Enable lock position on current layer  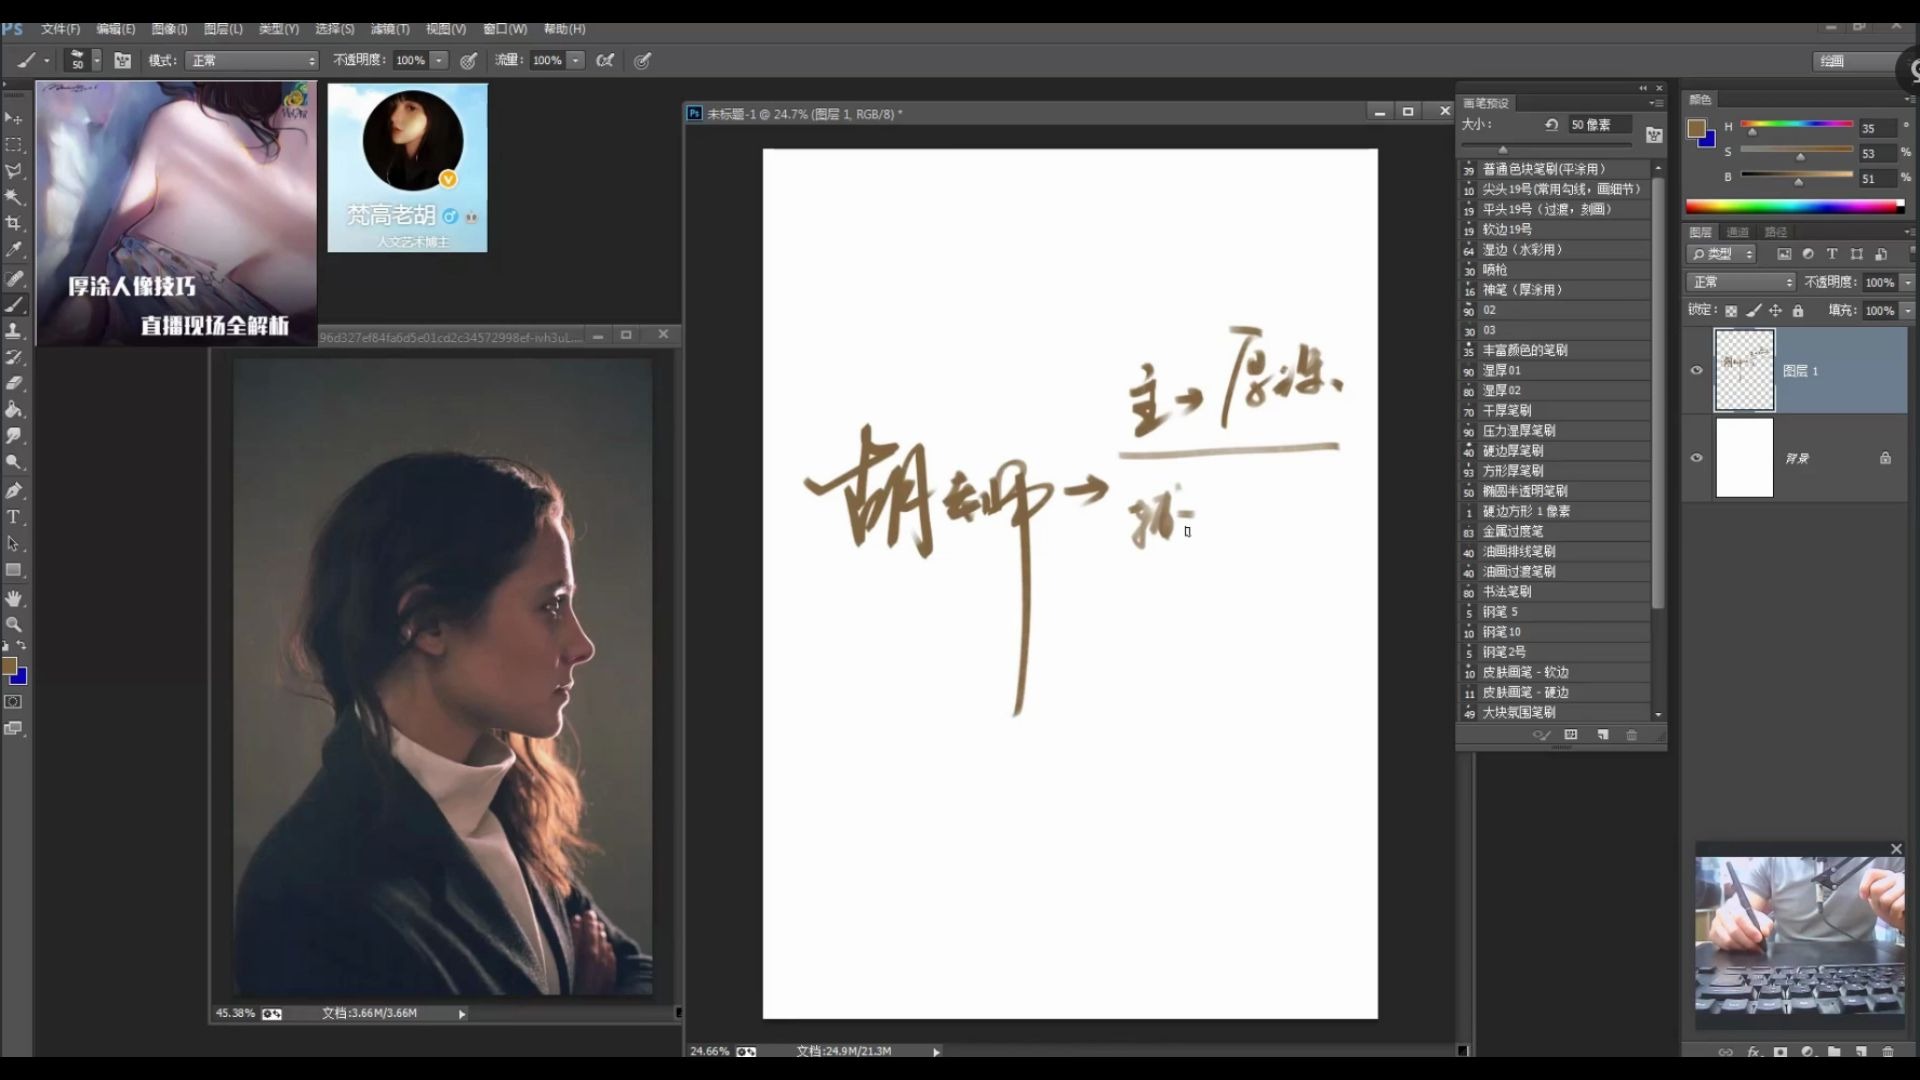[1776, 311]
